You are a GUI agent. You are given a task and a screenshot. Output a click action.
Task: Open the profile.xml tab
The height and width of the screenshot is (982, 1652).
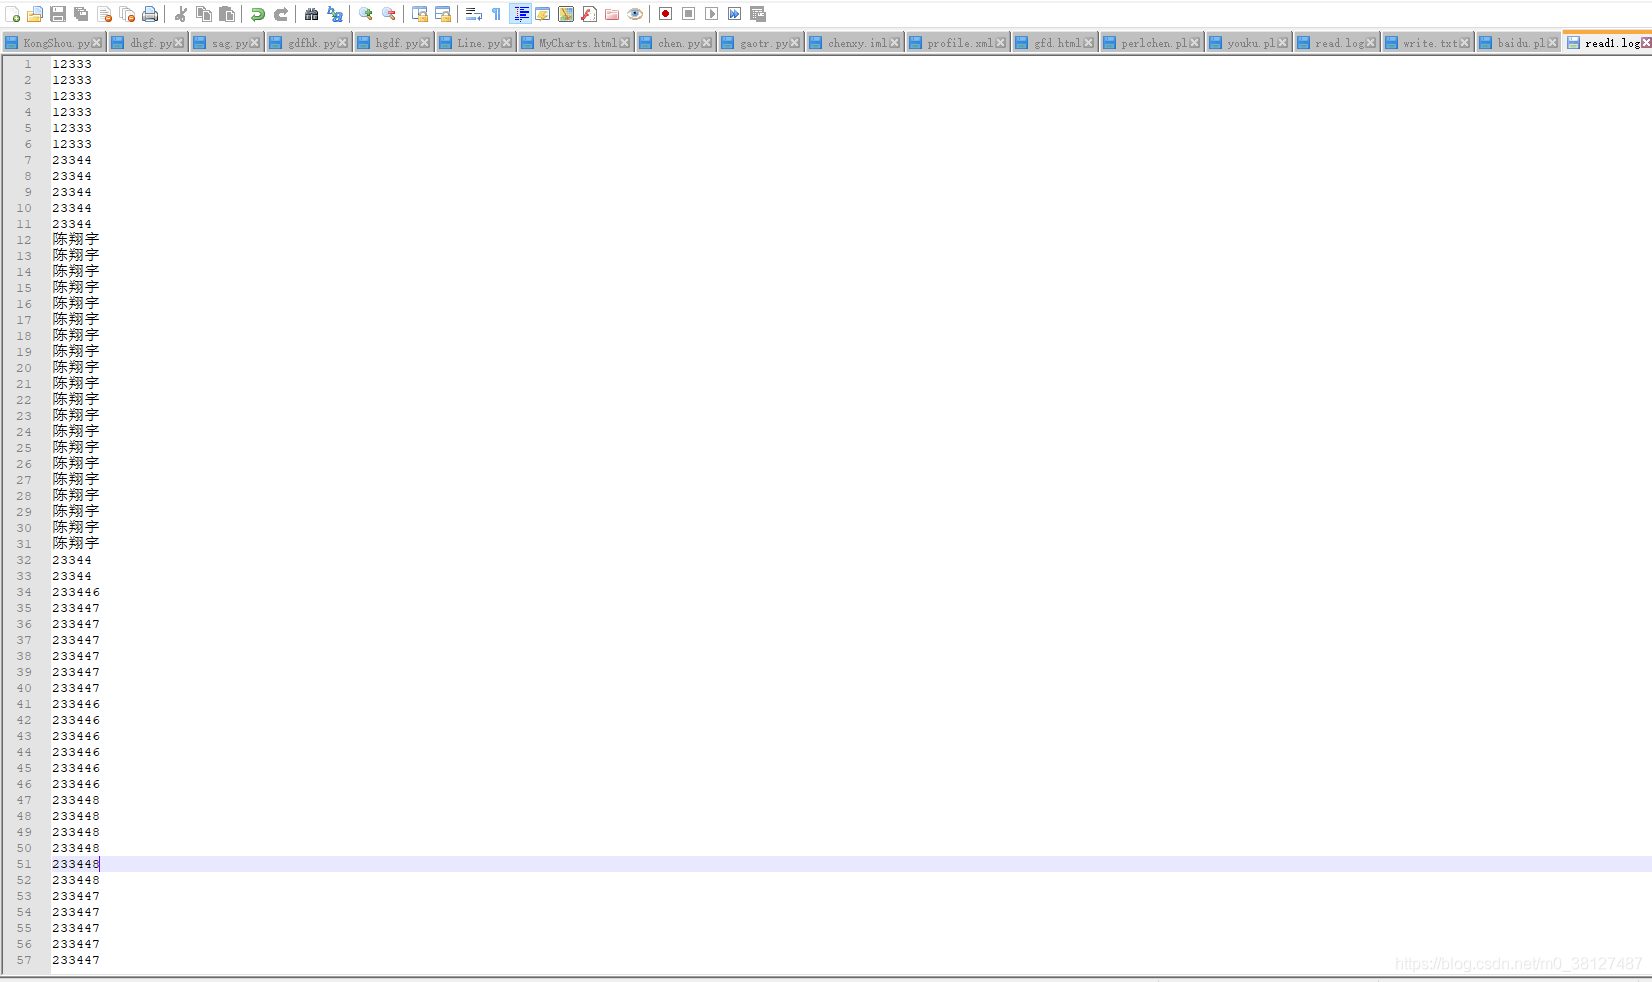[x=958, y=43]
